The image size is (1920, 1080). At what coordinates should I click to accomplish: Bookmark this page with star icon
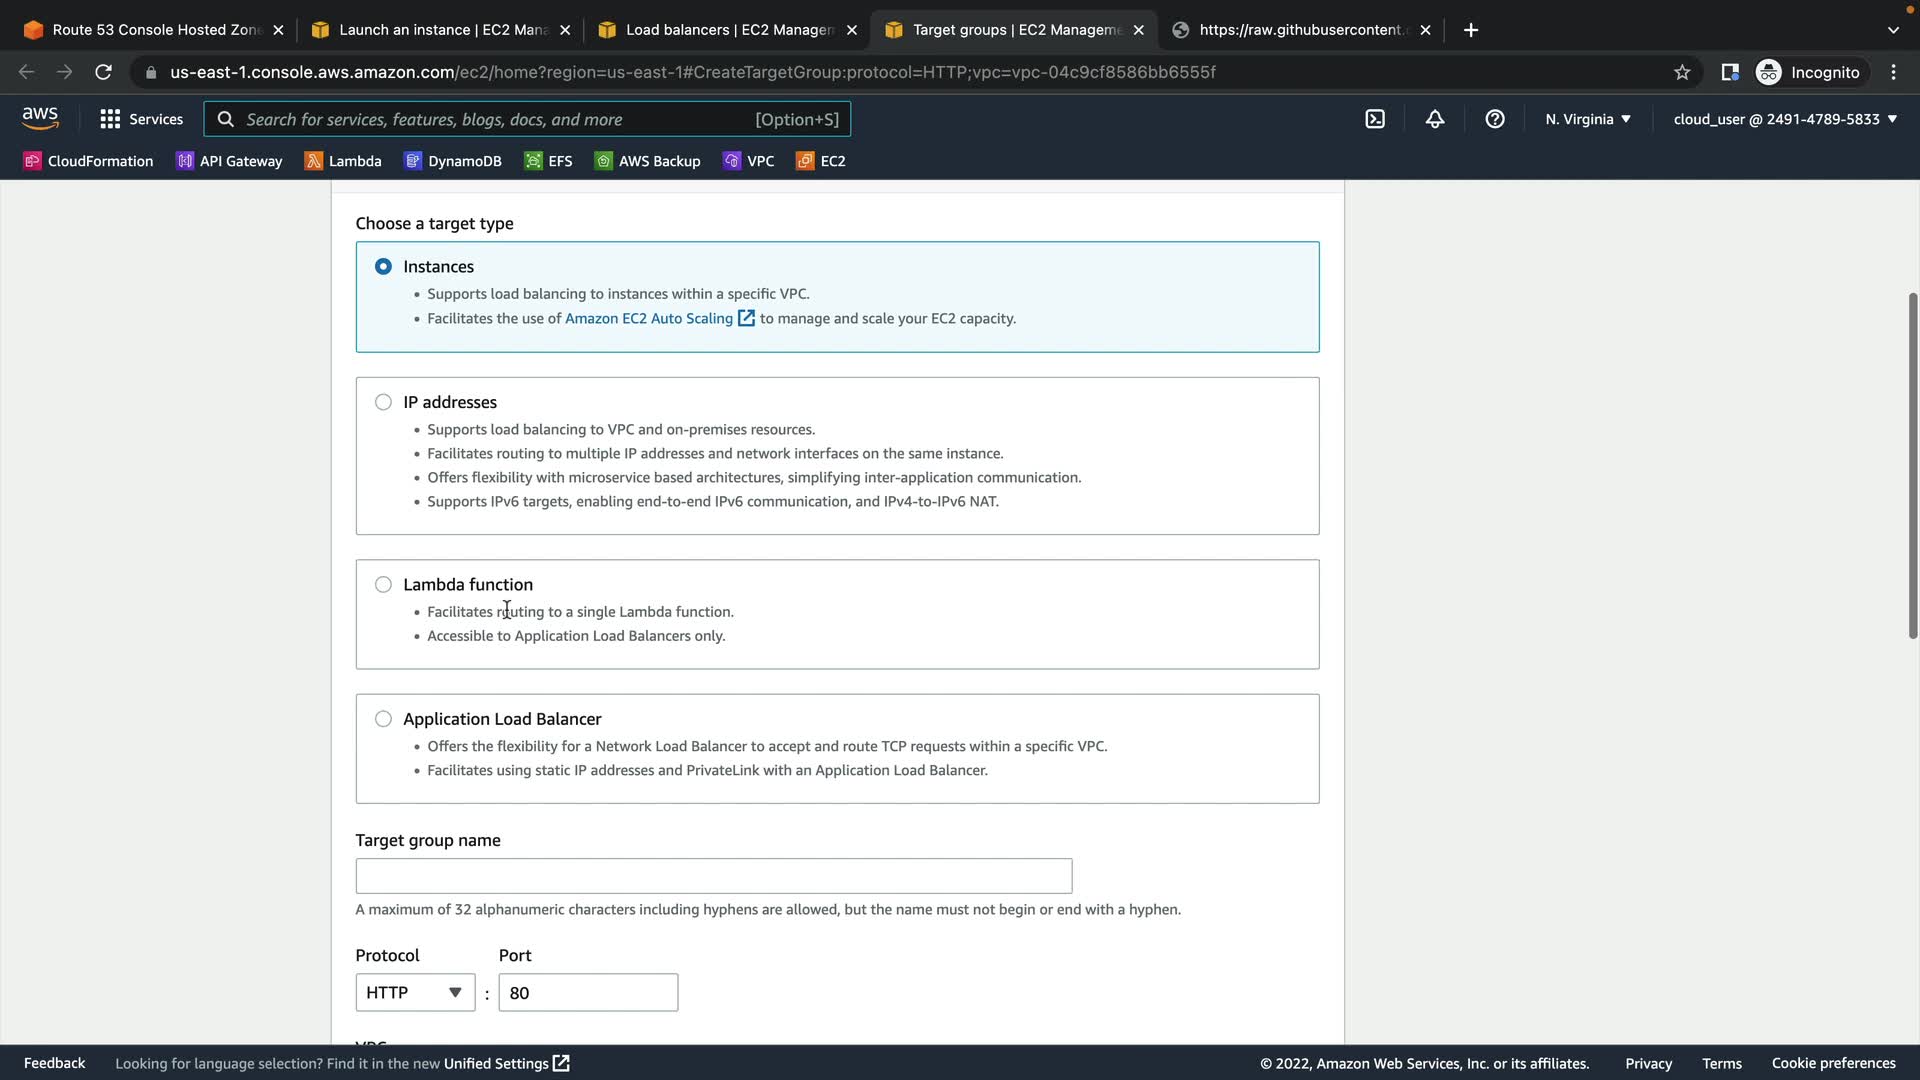[1682, 72]
